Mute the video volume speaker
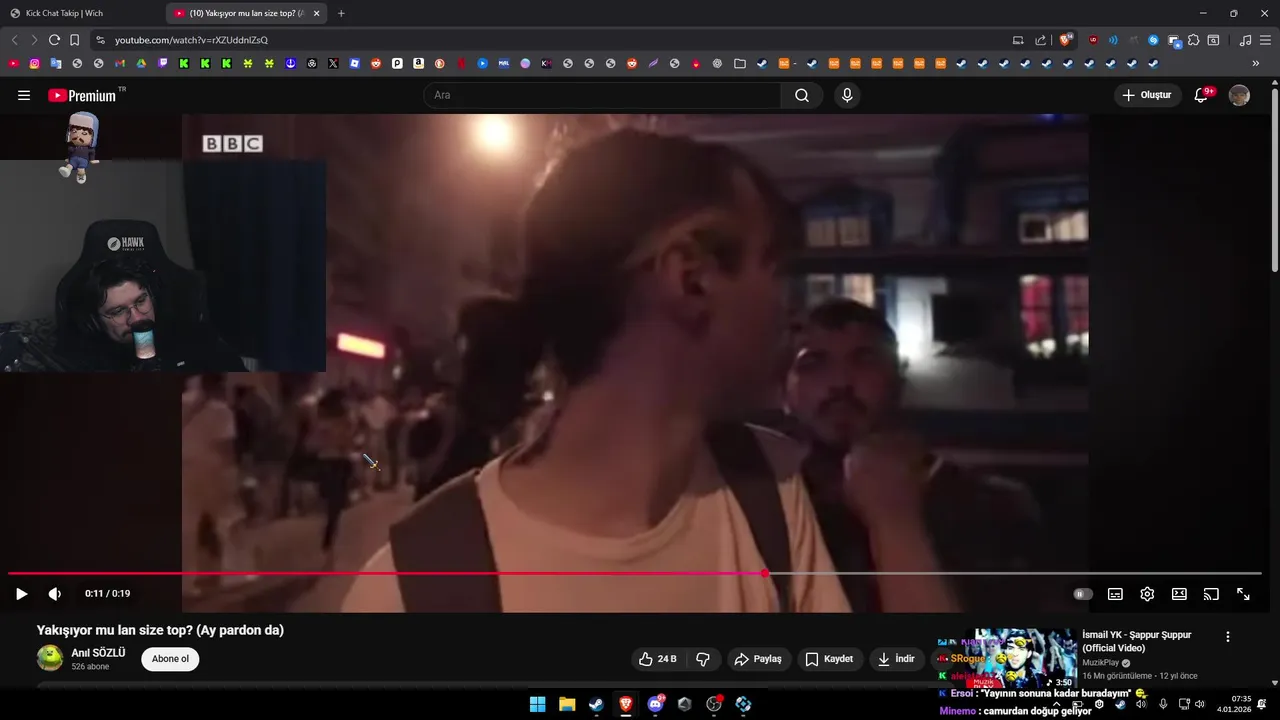Screen dimensions: 1280x720 coord(55,594)
